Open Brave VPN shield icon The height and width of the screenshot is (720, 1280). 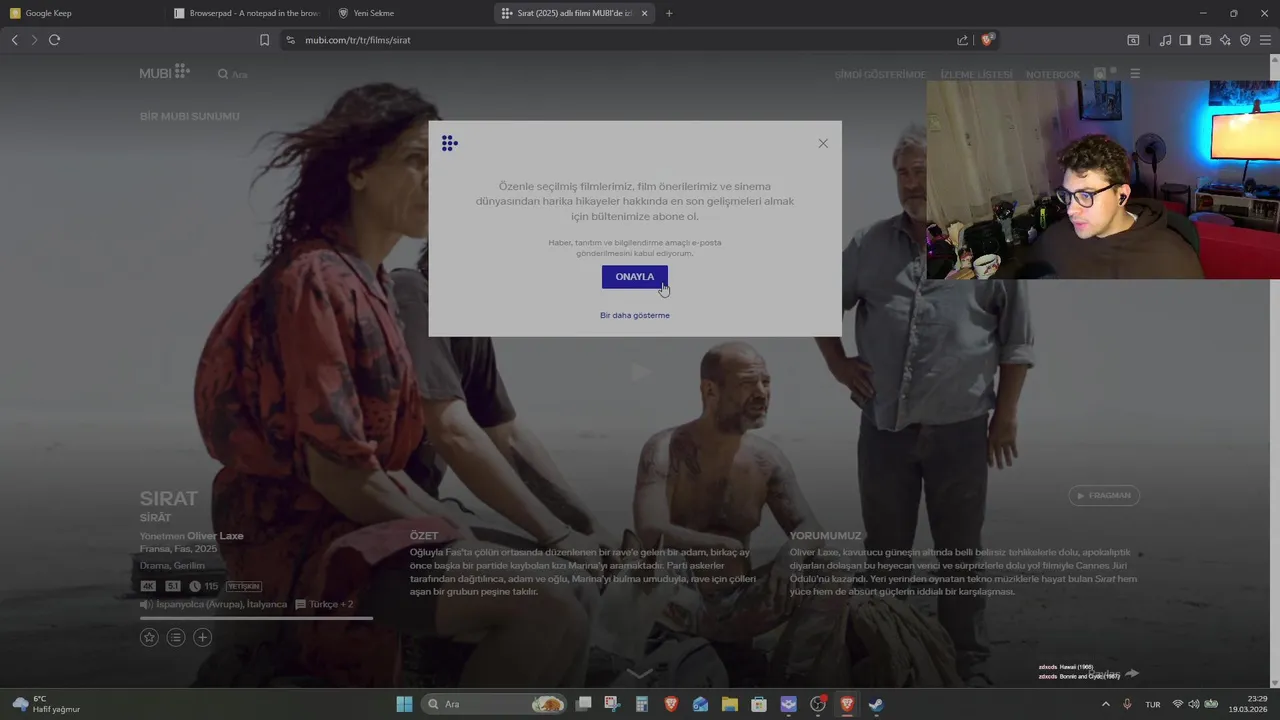pyautogui.click(x=1245, y=40)
